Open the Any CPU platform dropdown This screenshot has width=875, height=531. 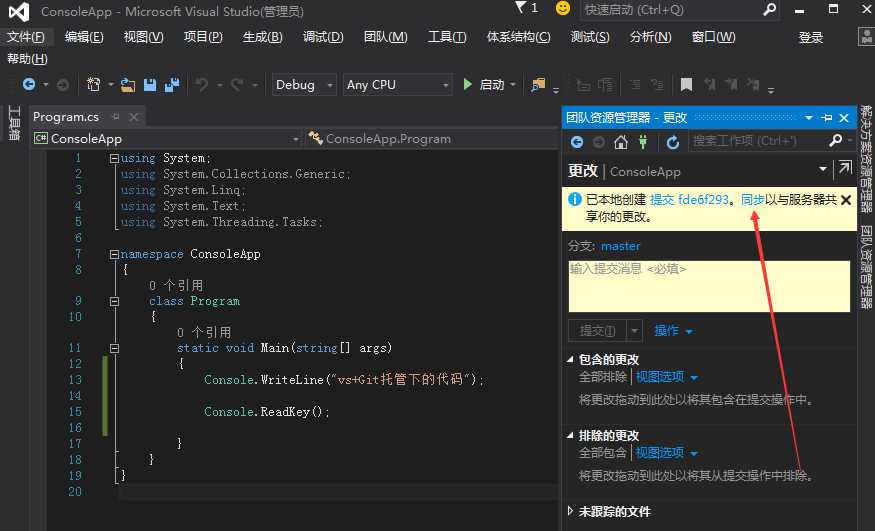point(445,85)
